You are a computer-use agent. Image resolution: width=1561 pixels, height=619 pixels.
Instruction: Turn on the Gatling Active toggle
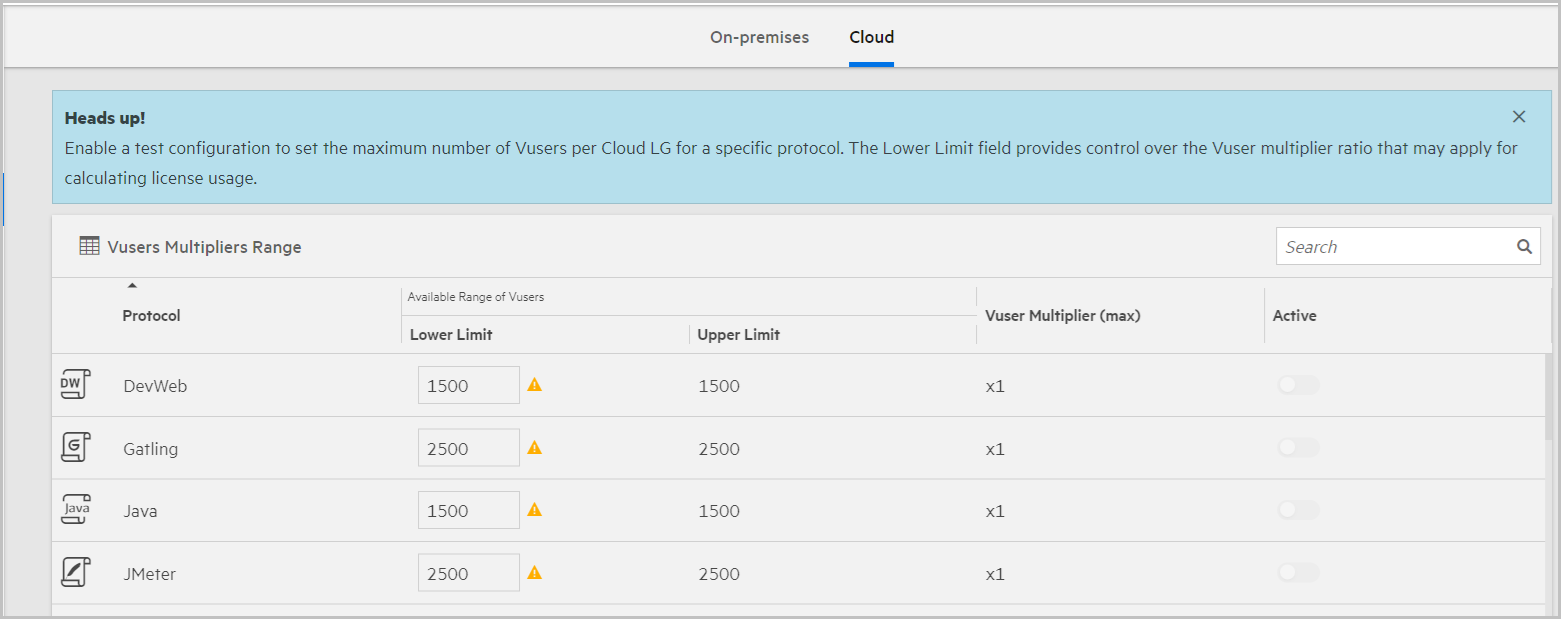(1298, 448)
